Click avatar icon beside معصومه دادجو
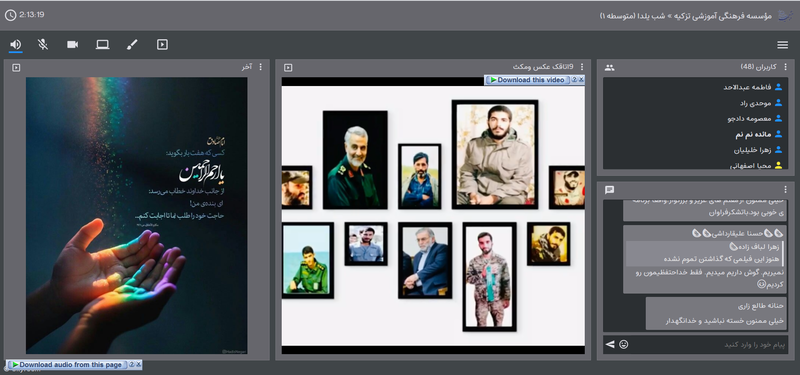This screenshot has width=800, height=375. tap(779, 118)
